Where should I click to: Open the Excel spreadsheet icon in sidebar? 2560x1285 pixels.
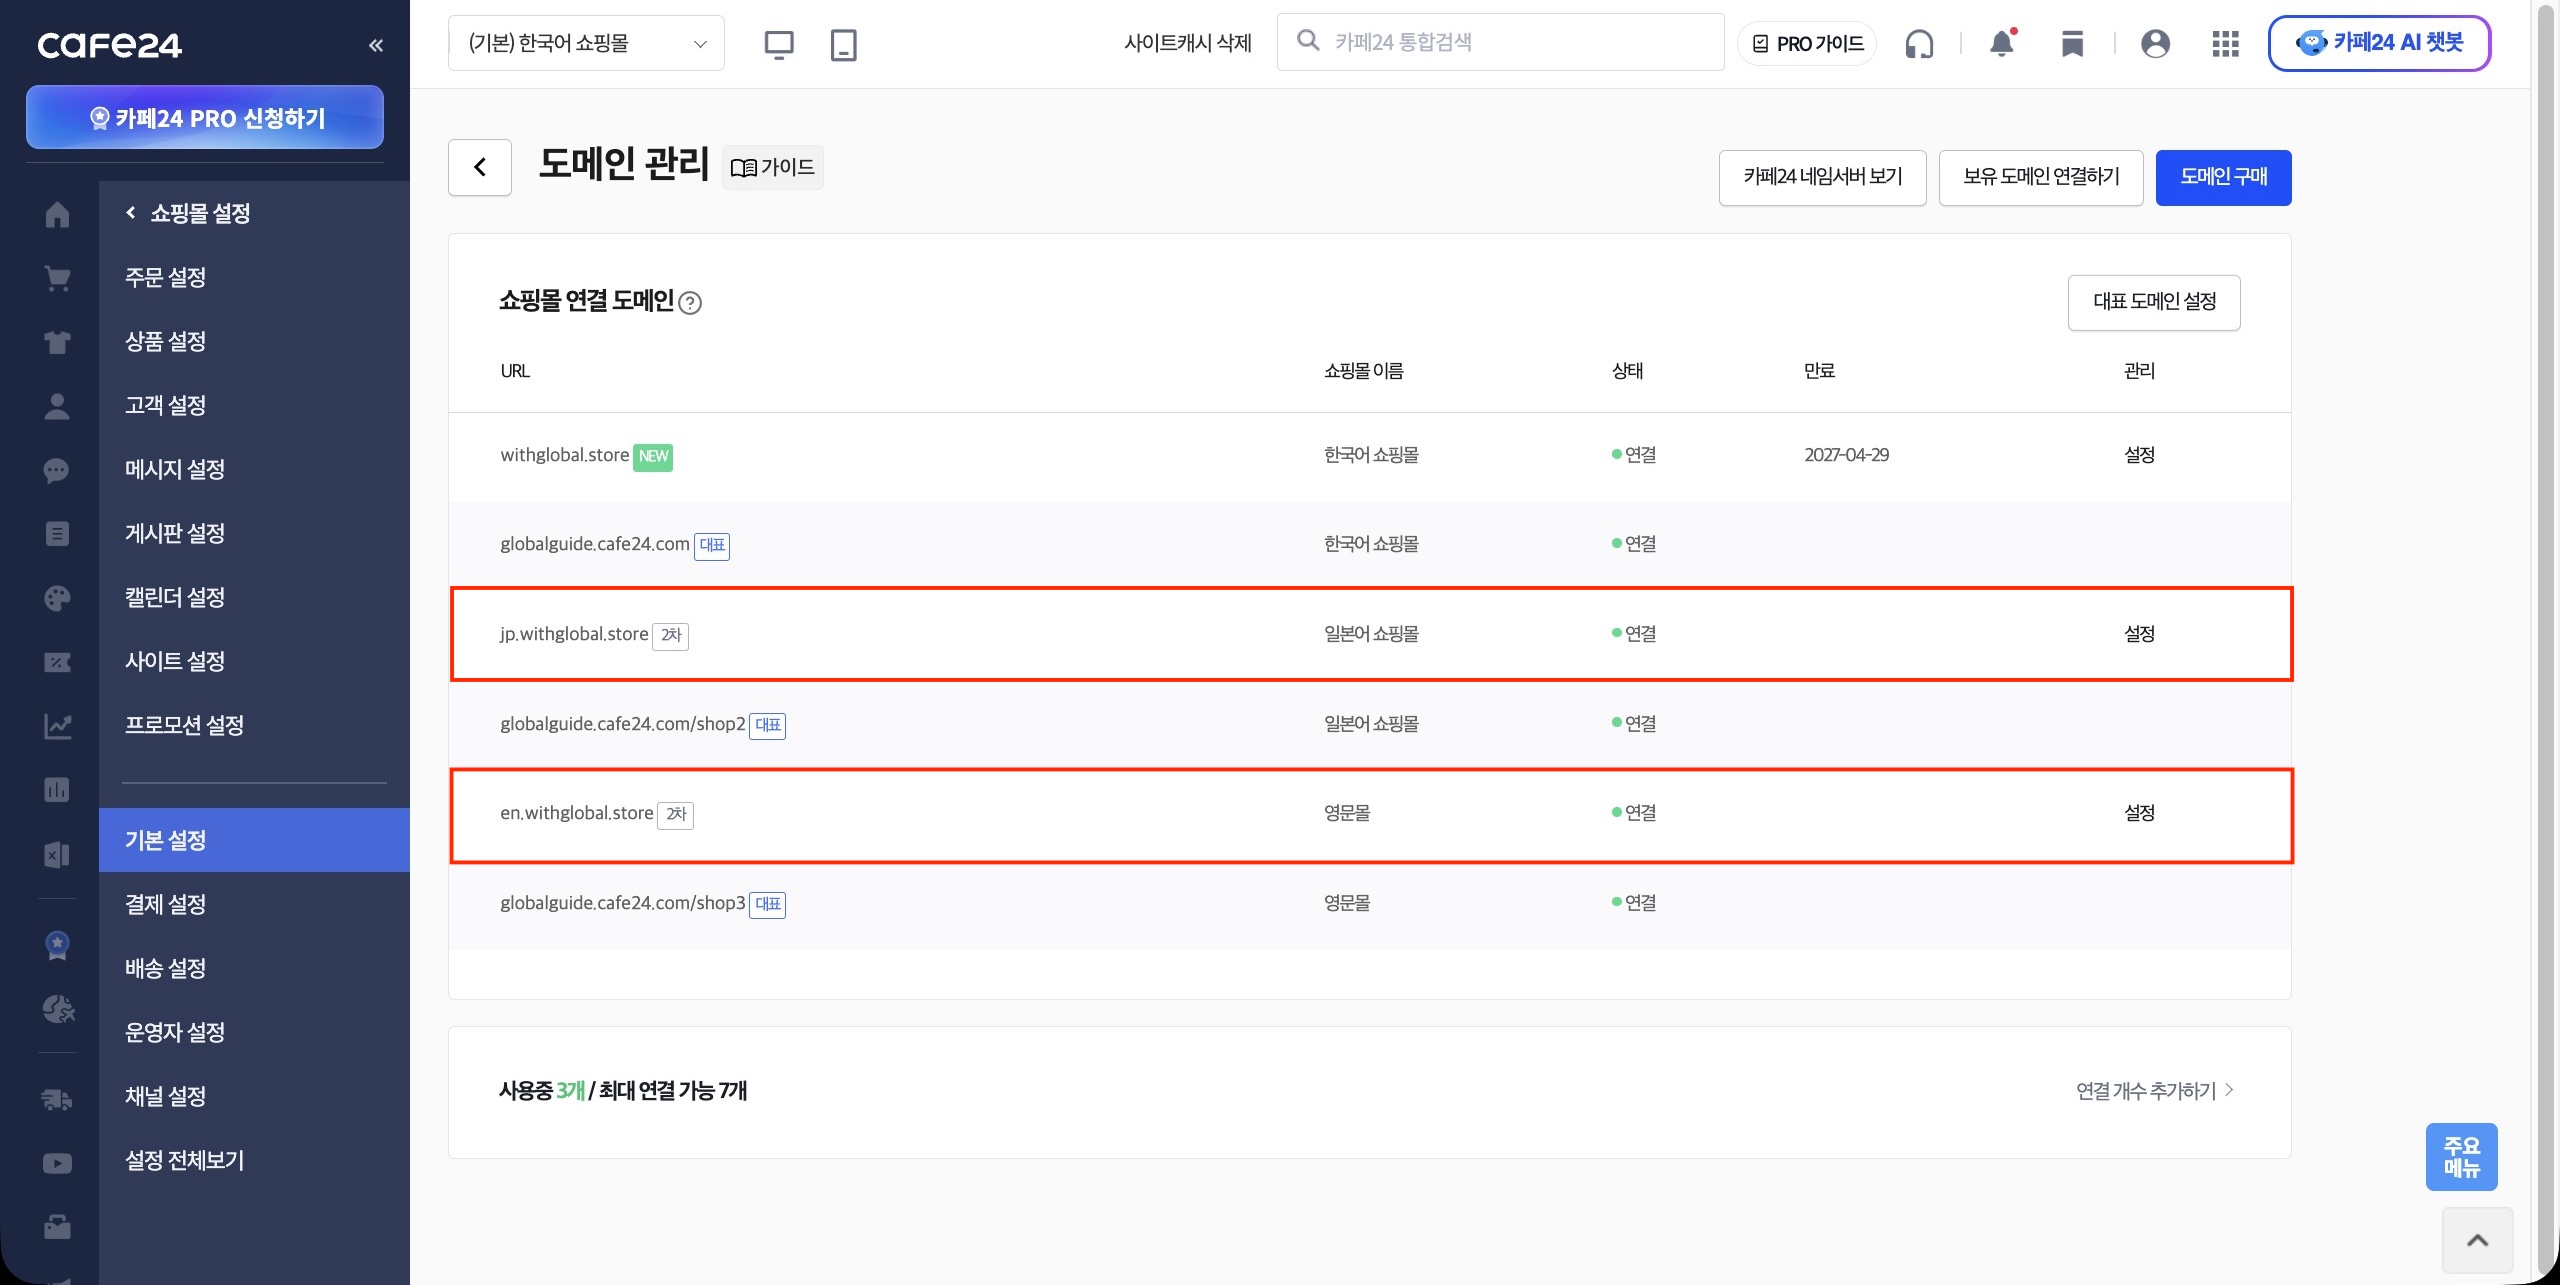click(57, 854)
